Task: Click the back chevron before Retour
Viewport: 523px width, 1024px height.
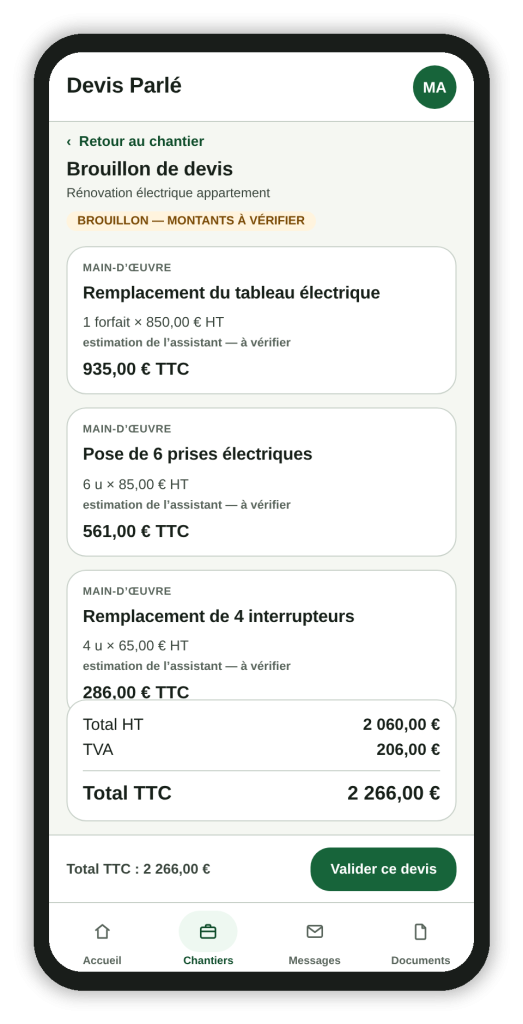Action: 69,142
